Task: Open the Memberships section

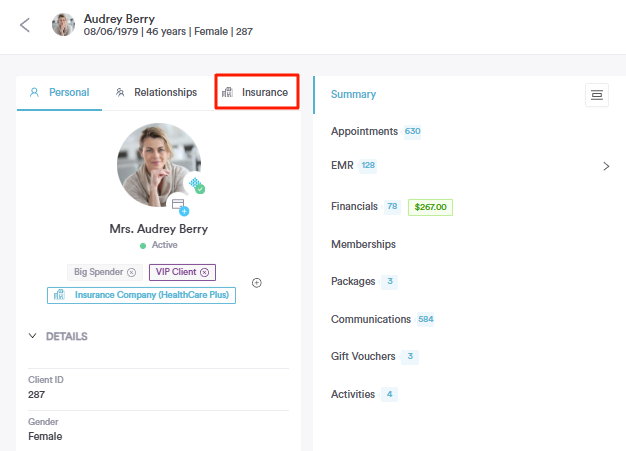Action: click(363, 244)
